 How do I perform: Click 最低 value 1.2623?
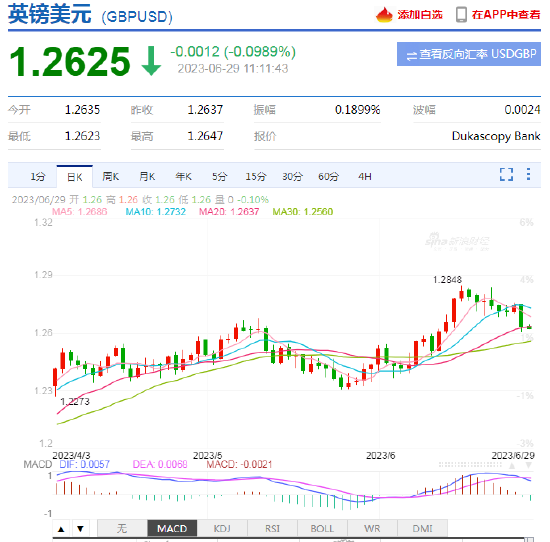(x=82, y=136)
